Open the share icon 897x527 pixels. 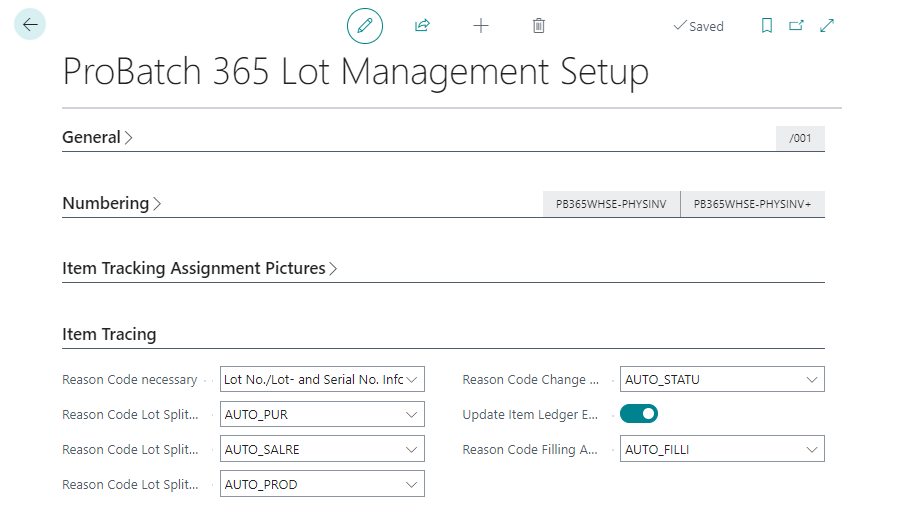[x=422, y=25]
